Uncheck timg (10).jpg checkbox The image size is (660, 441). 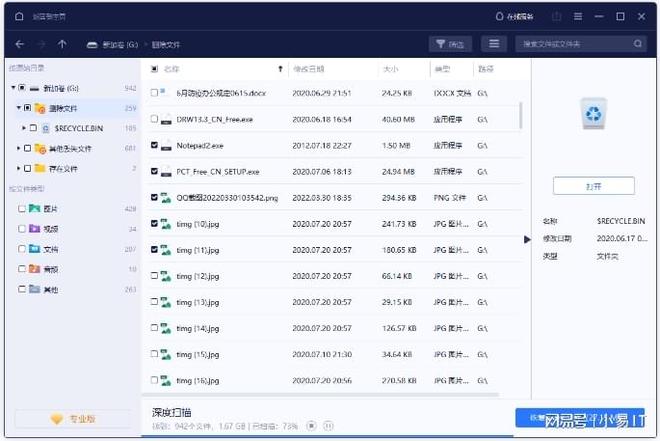point(154,223)
